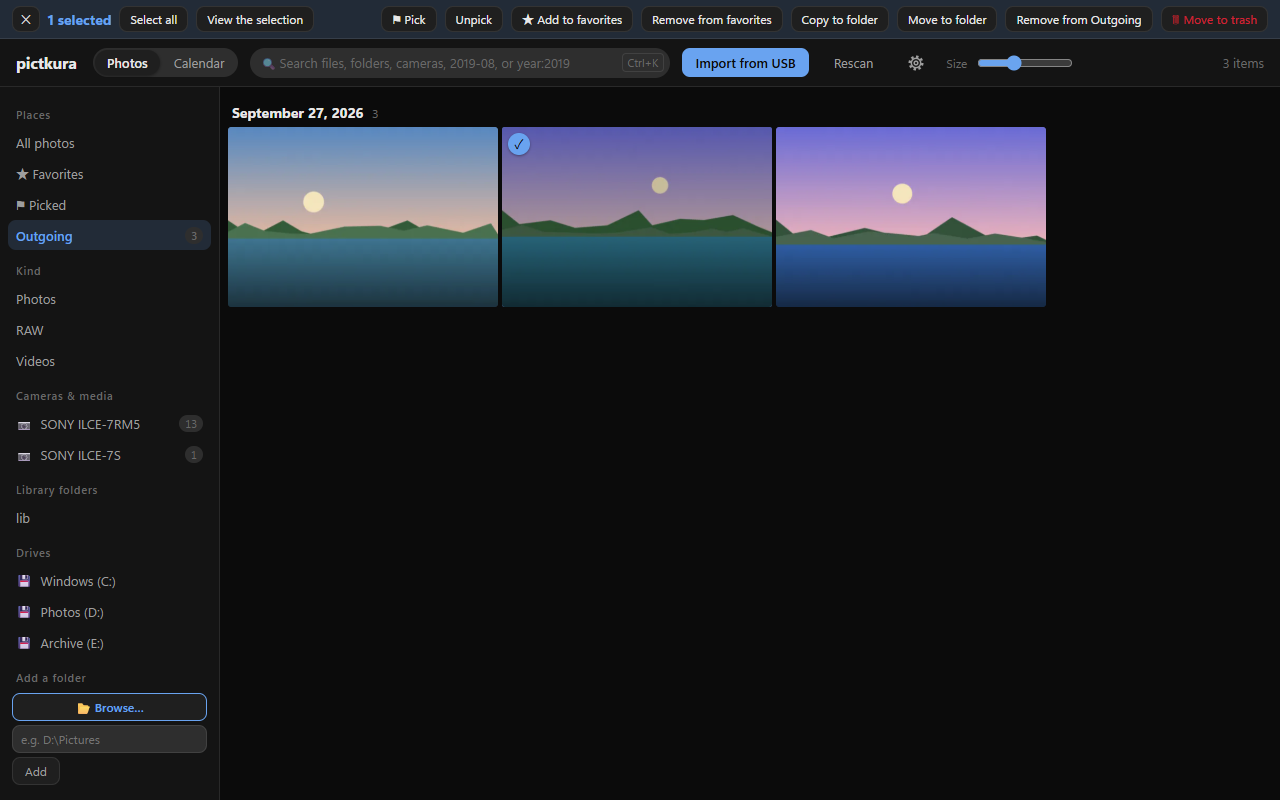Unpick the selected photo
This screenshot has height=800, width=1280.
coord(474,19)
